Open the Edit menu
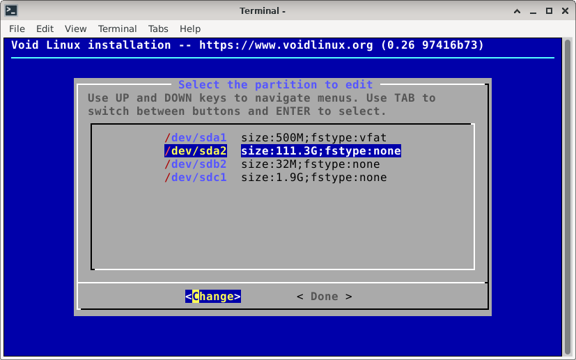The height and width of the screenshot is (360, 576). point(45,29)
